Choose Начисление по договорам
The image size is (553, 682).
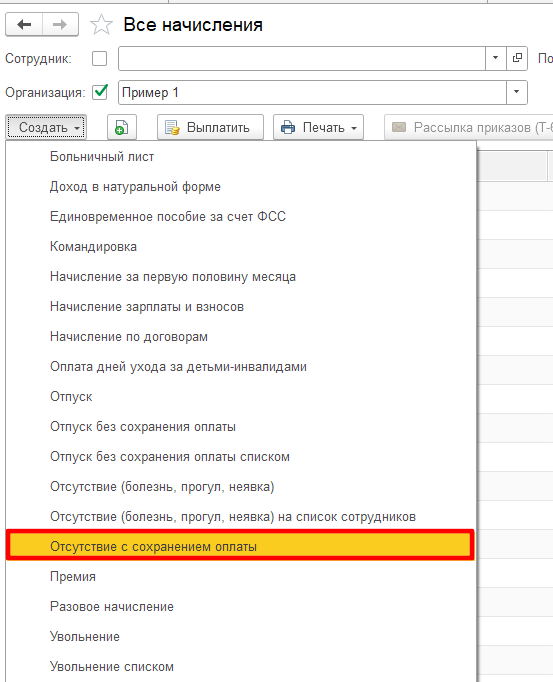241,337
